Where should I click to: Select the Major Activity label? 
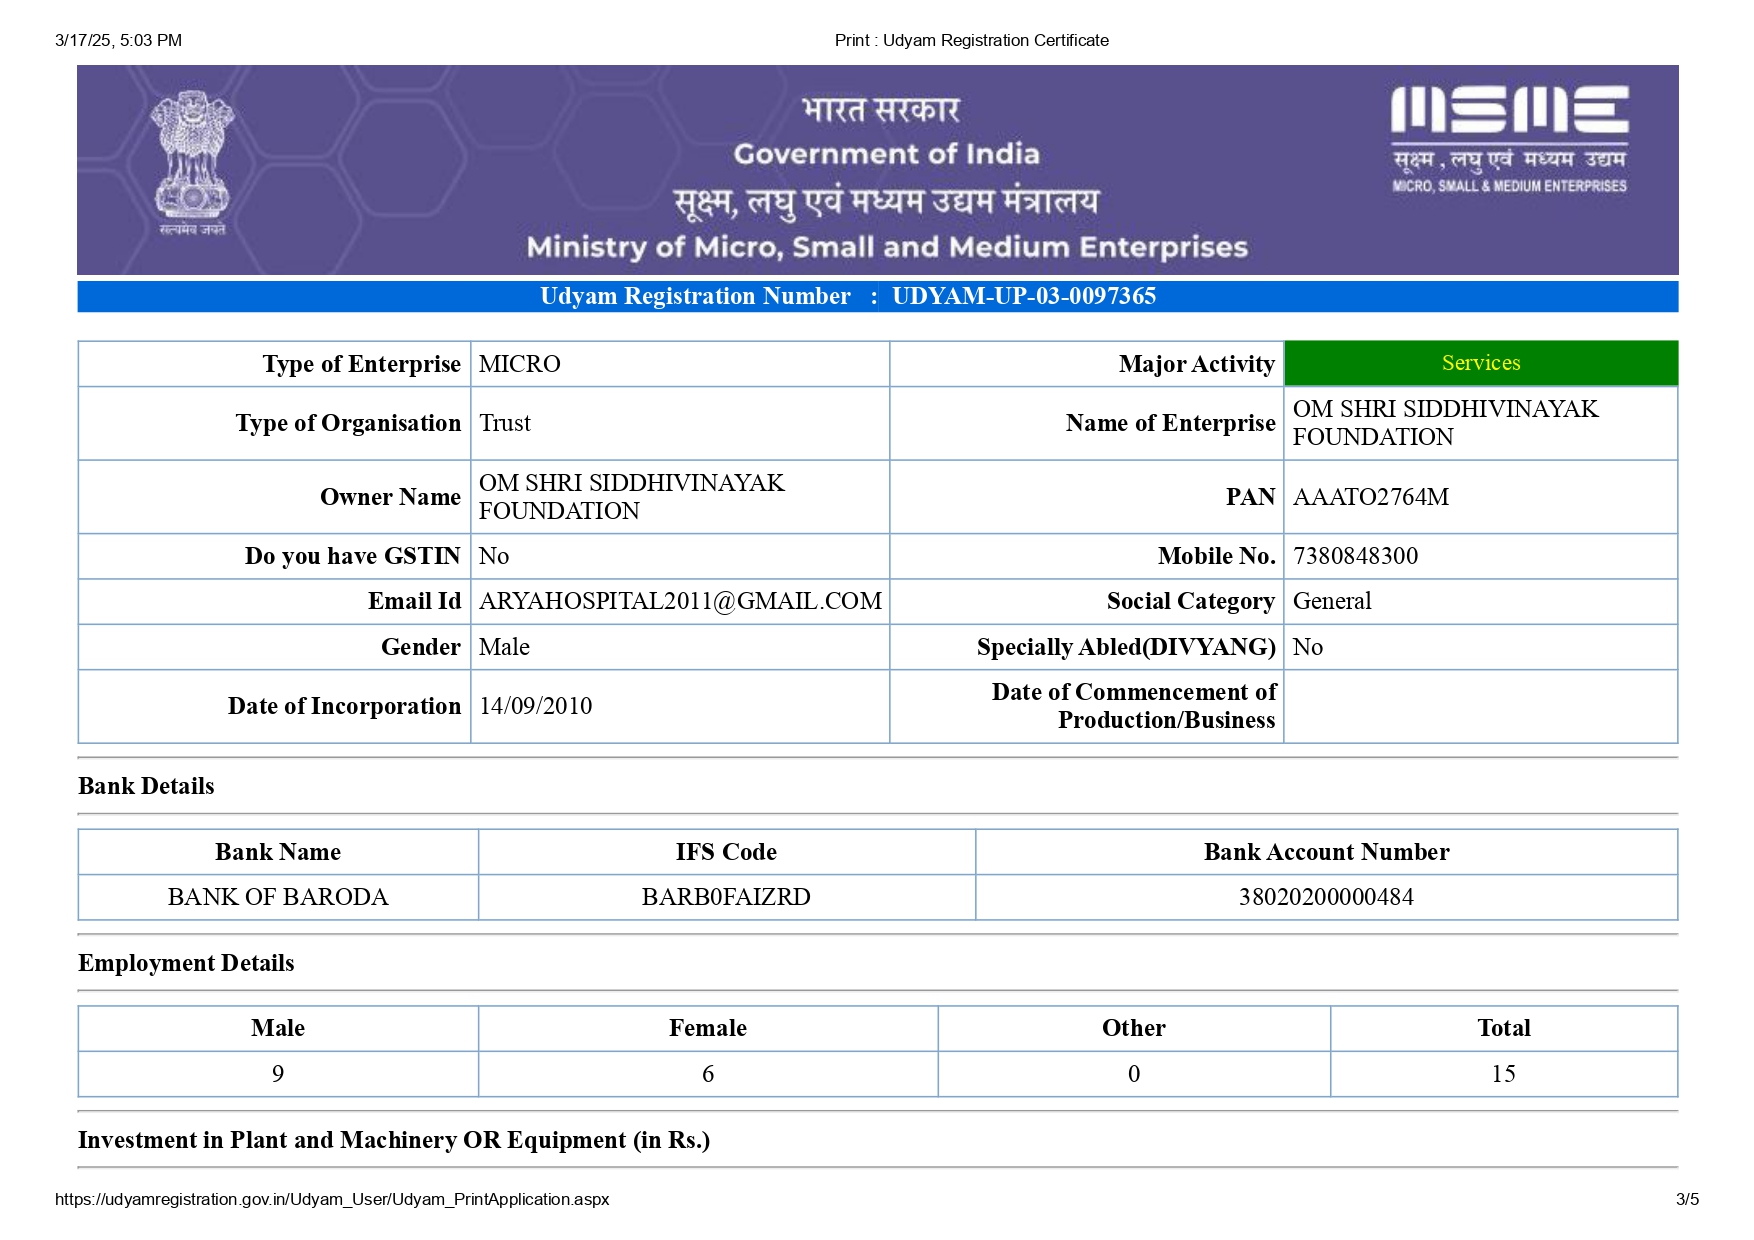coord(1197,364)
